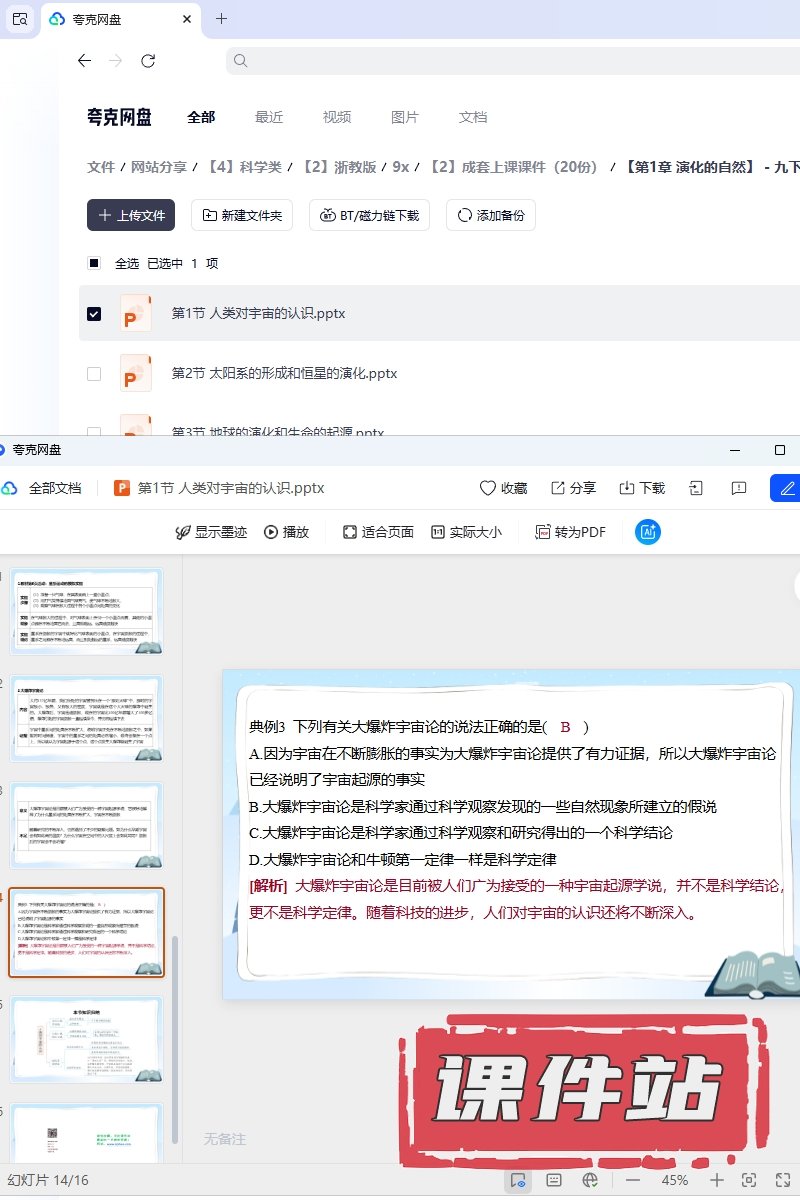Click the 转为PDF convert icon
This screenshot has width=800, height=1200.
point(570,532)
